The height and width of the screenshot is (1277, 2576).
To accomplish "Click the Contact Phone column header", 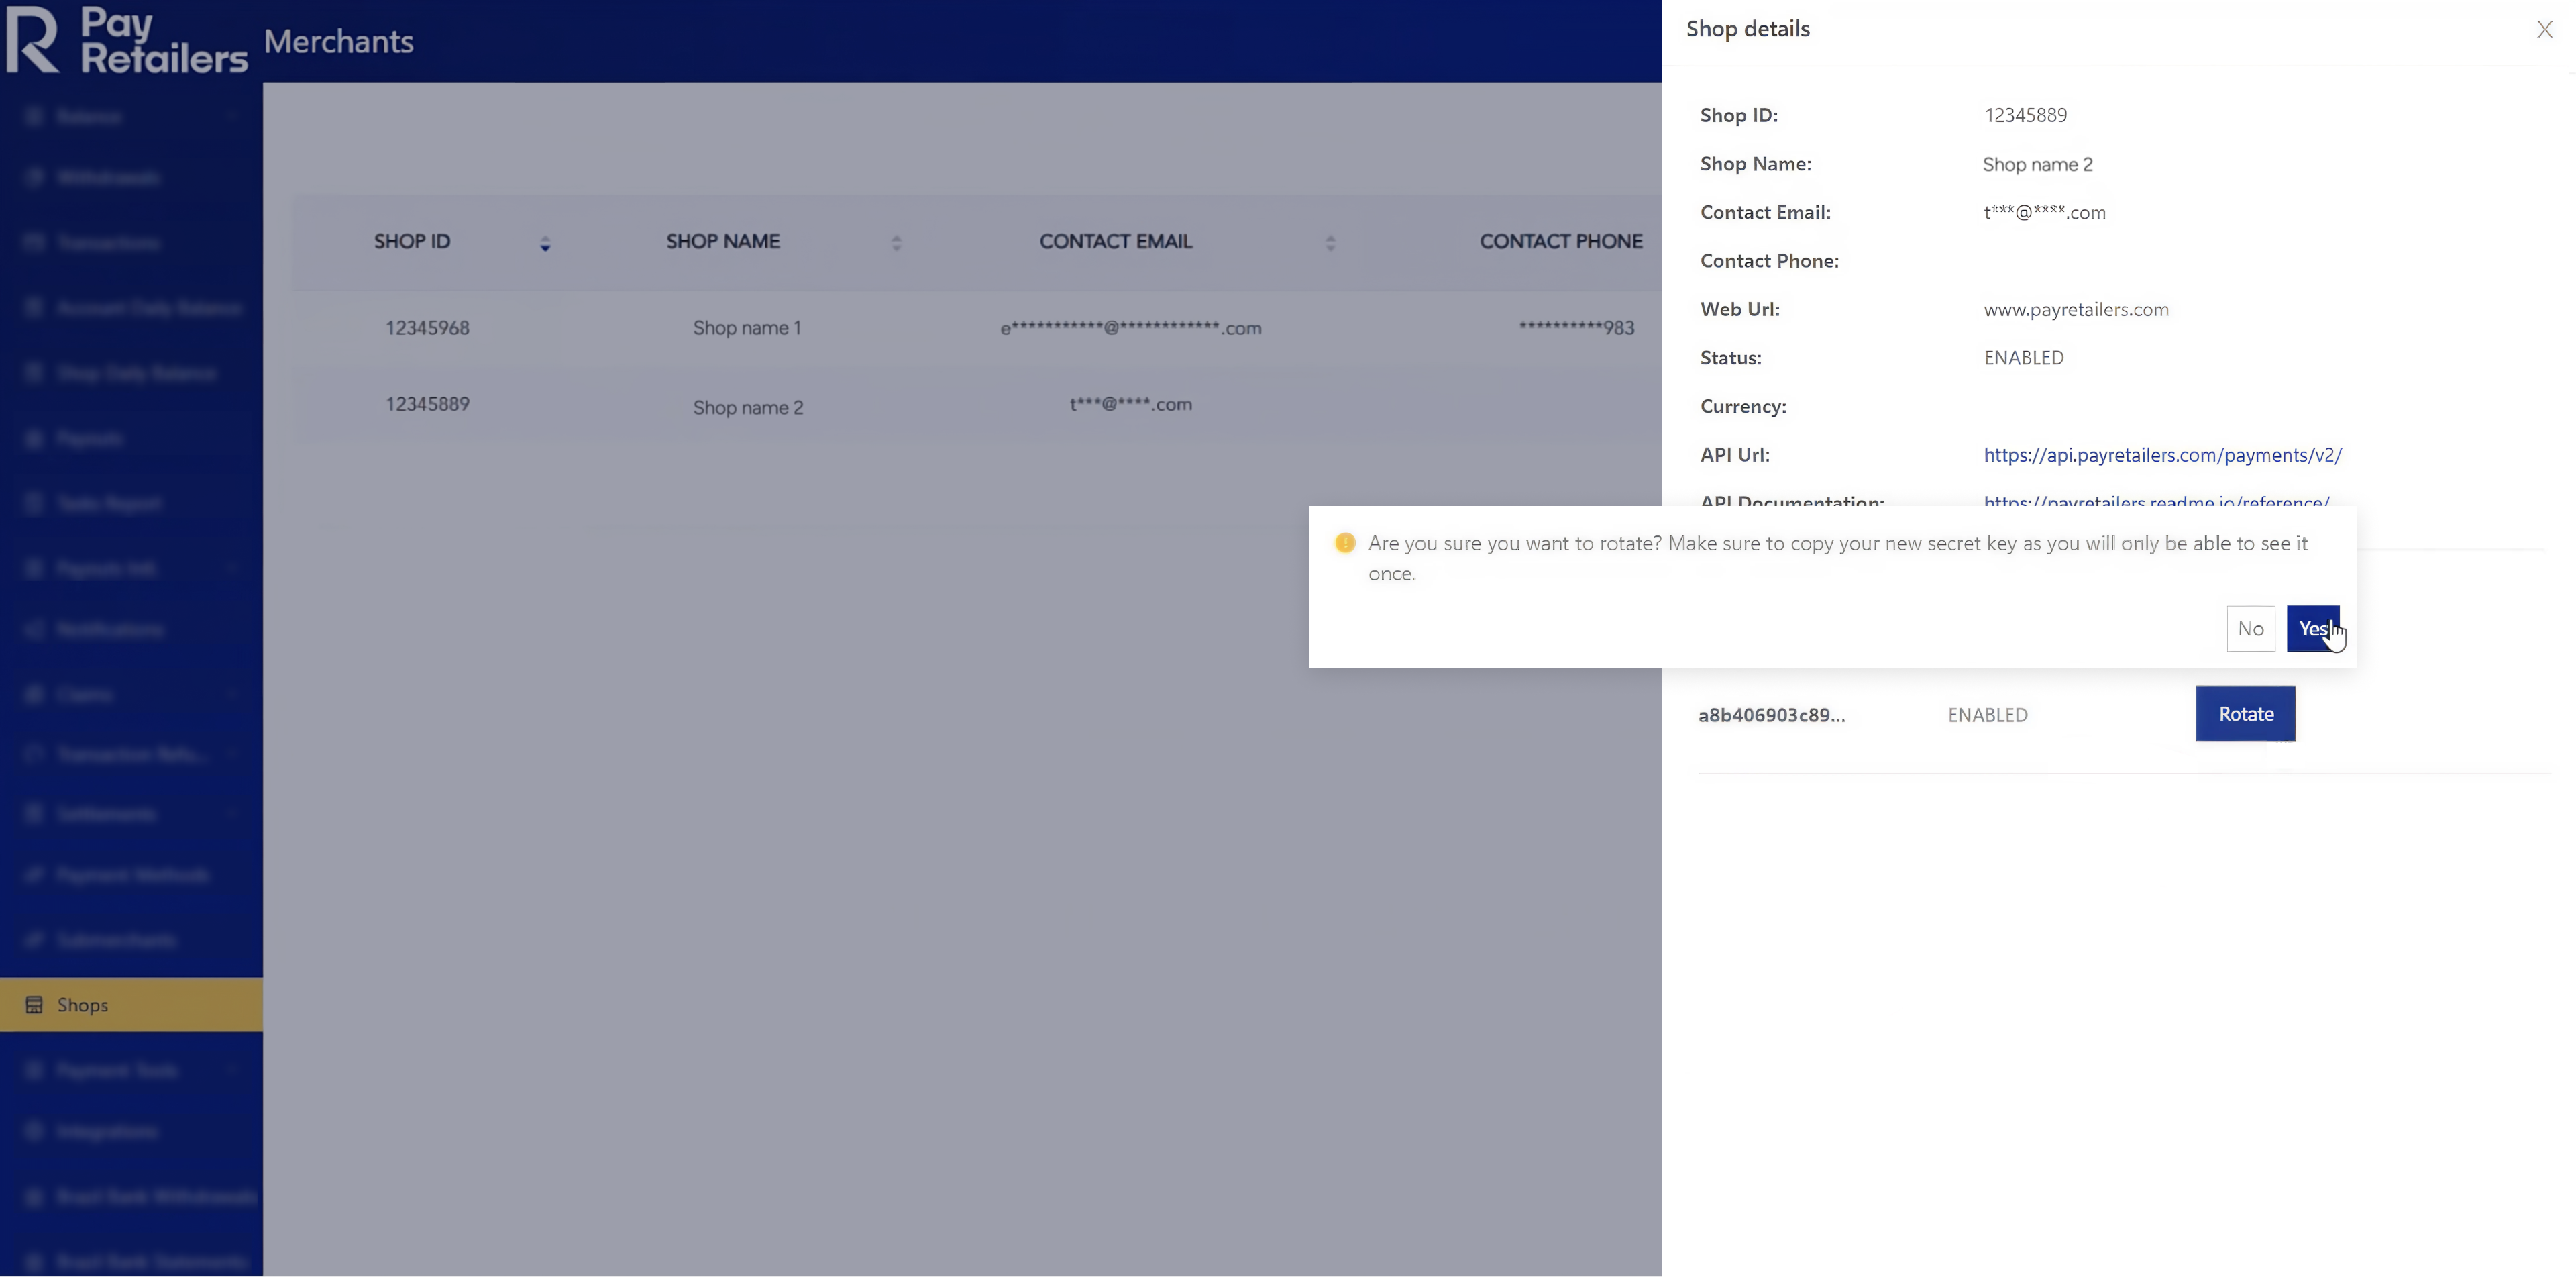I will coord(1559,241).
